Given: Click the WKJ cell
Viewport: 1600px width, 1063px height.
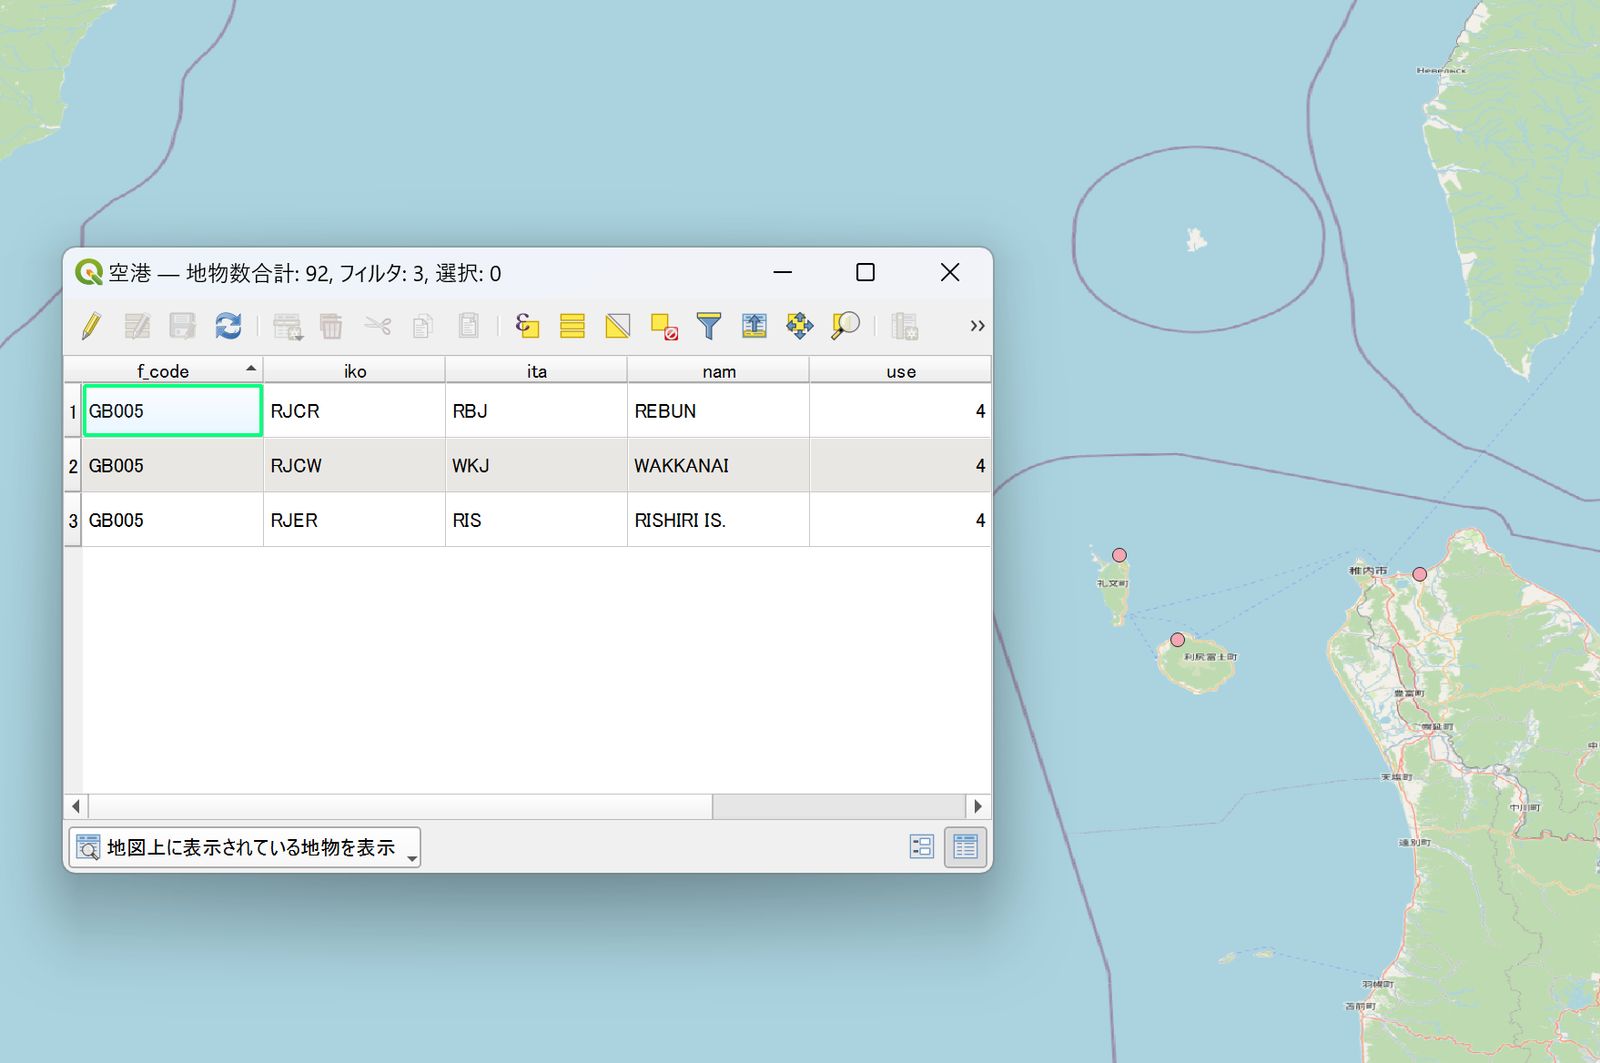Looking at the screenshot, I should click(x=537, y=466).
